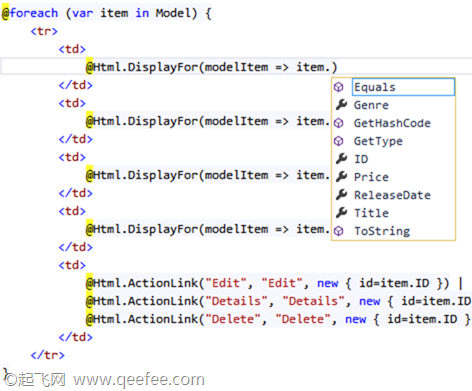Click the 'var' keyword in foreach
Screen dimensions: 472x391
point(82,14)
